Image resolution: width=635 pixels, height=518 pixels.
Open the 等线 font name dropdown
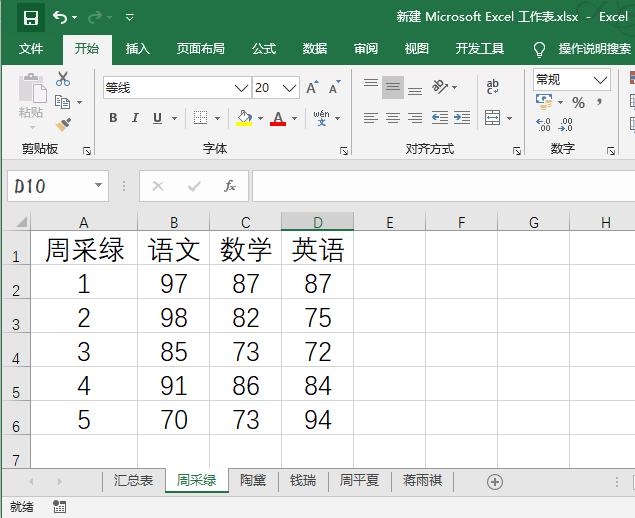241,88
